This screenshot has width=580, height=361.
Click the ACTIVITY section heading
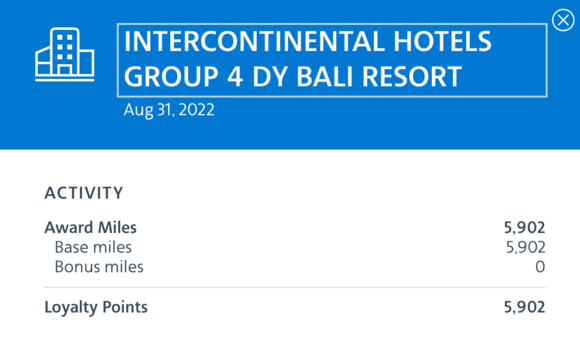tap(84, 193)
